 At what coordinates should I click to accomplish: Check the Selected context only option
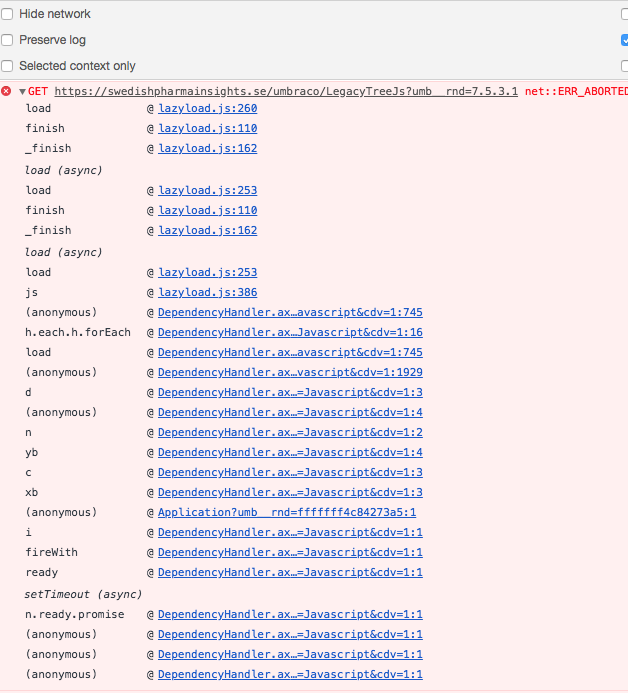coord(8,66)
